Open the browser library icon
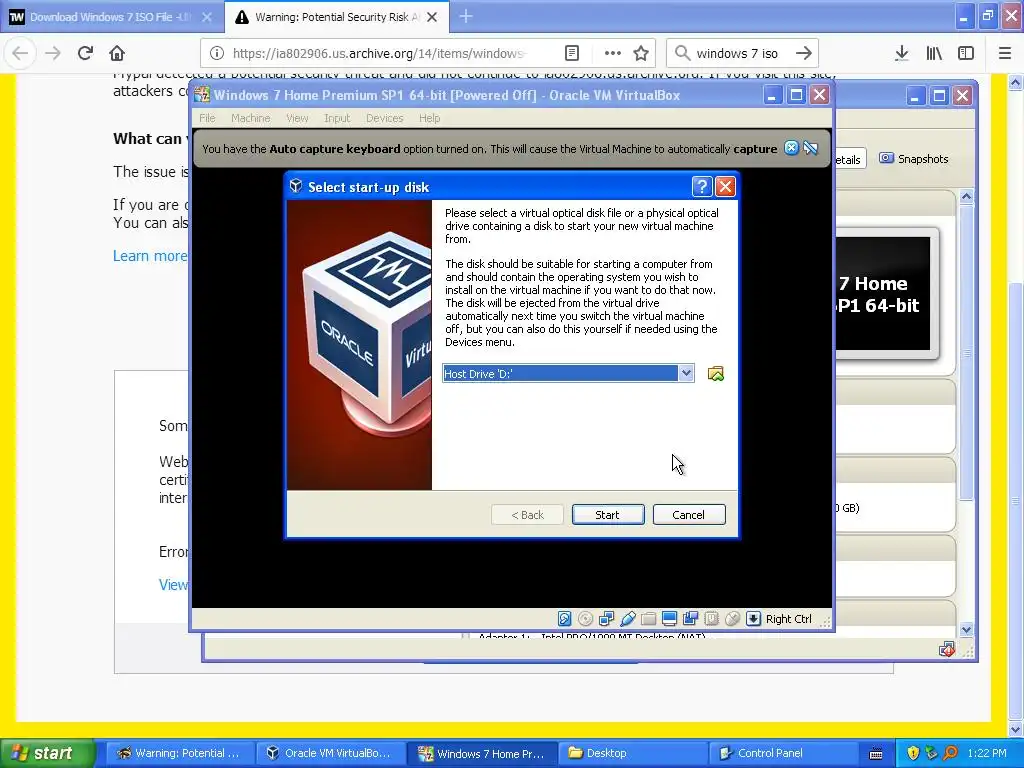This screenshot has height=768, width=1024. [x=934, y=53]
